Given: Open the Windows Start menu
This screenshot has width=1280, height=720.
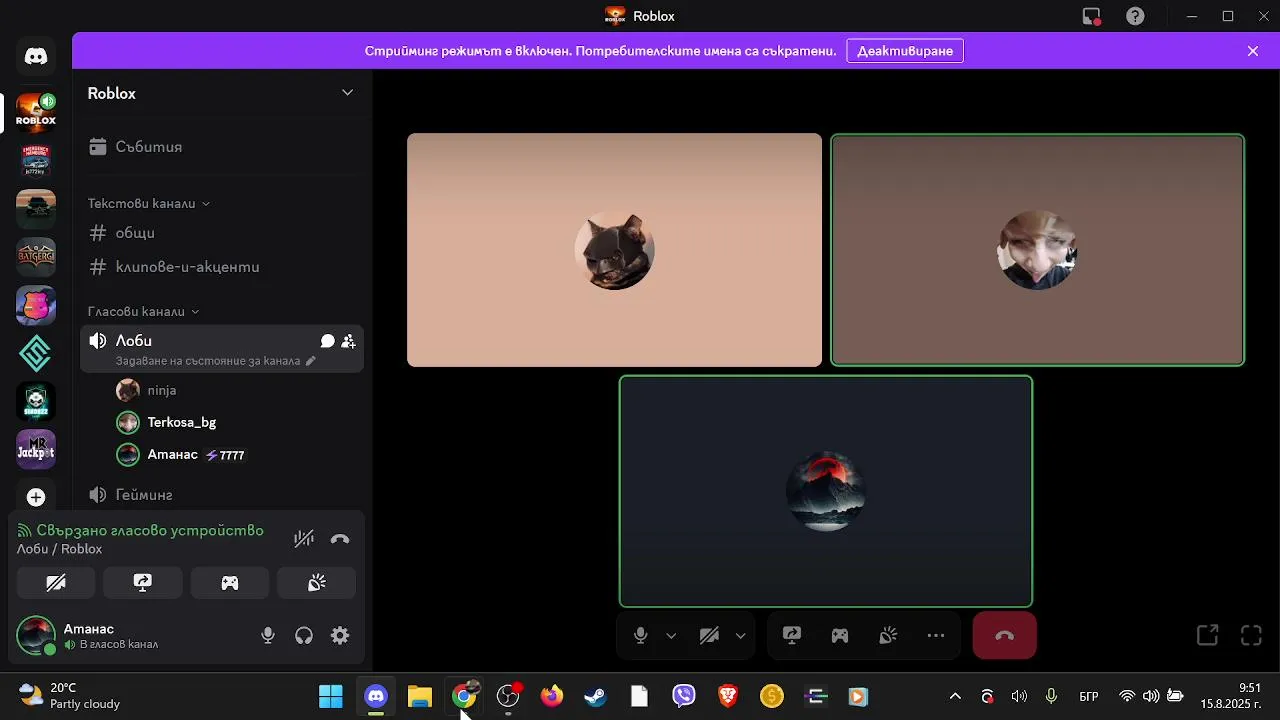Looking at the screenshot, I should [x=331, y=696].
